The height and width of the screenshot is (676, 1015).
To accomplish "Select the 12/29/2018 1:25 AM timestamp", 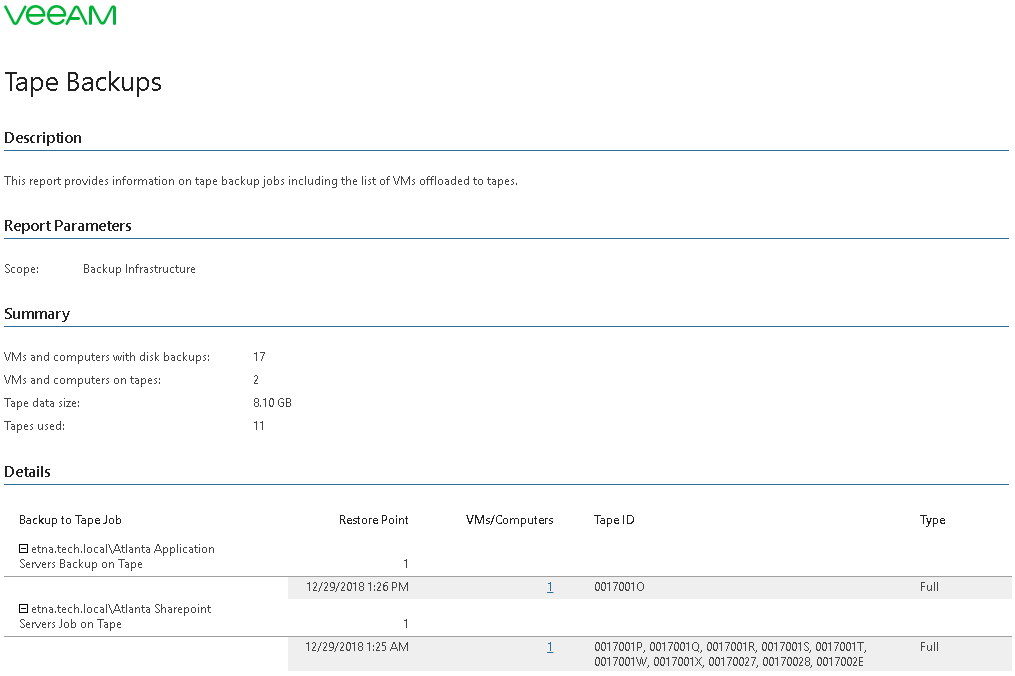I will (357, 647).
